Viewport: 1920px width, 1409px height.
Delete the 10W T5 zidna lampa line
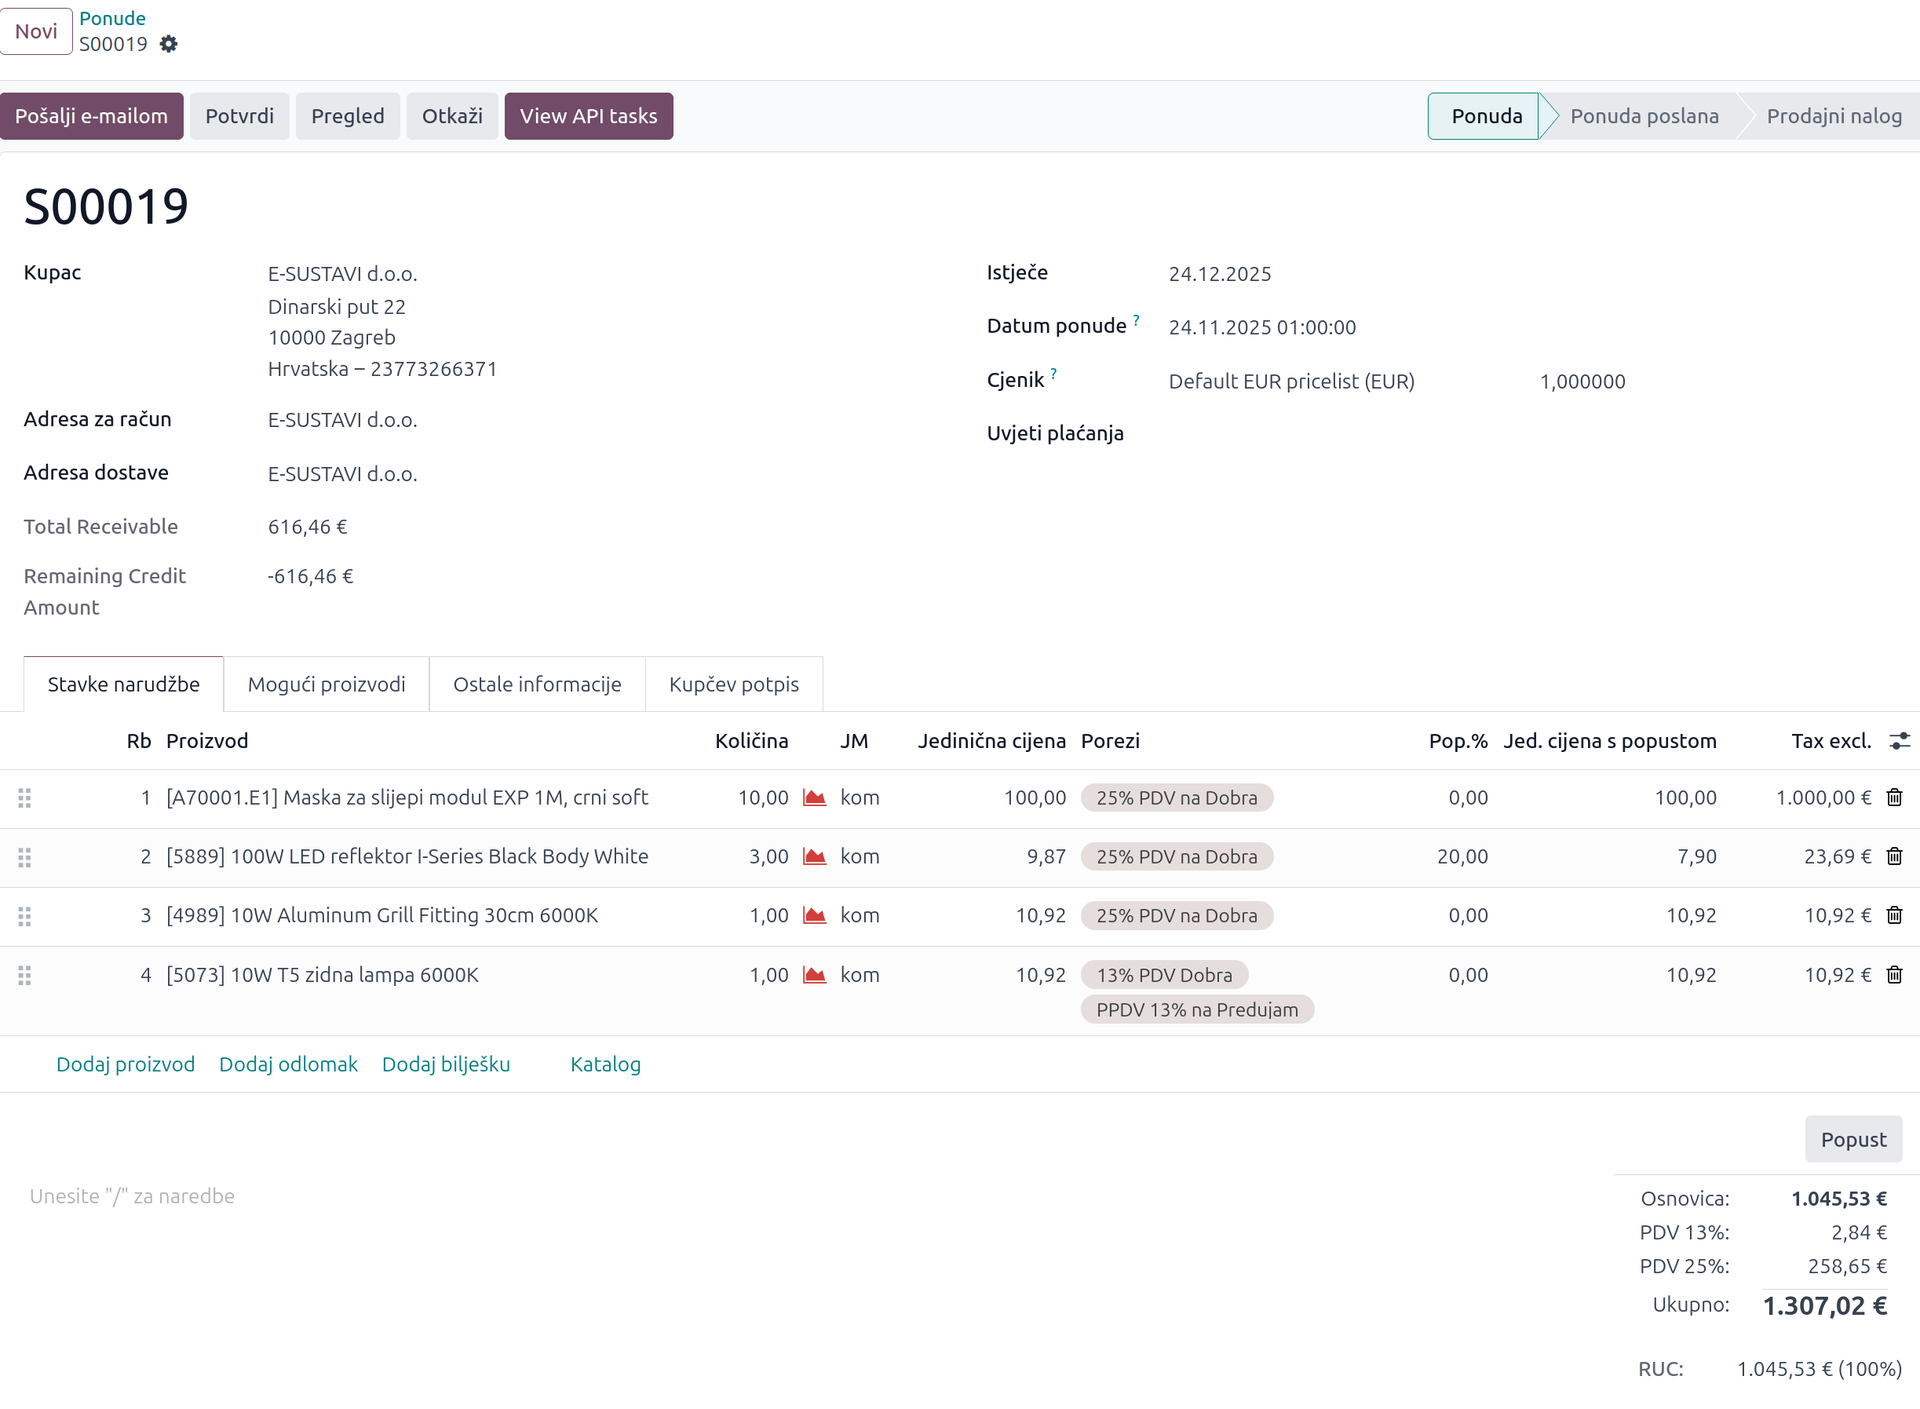click(1894, 975)
